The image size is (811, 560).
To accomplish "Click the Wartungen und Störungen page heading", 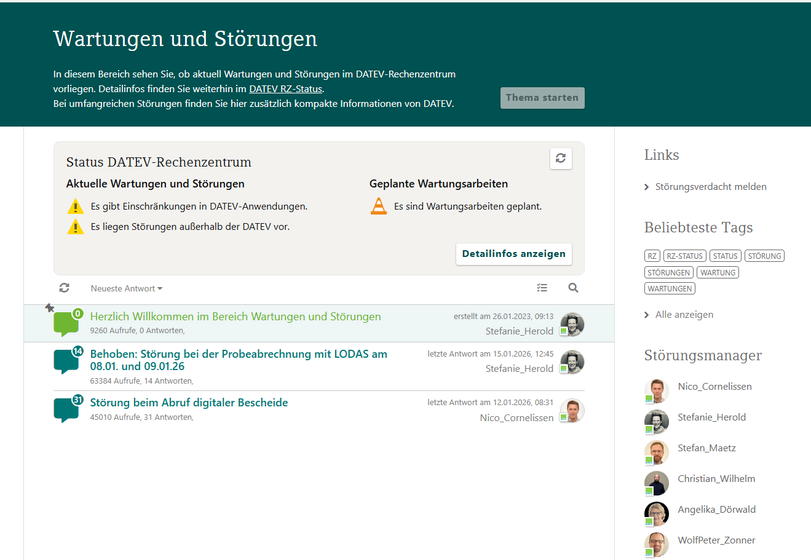I will (x=185, y=39).
